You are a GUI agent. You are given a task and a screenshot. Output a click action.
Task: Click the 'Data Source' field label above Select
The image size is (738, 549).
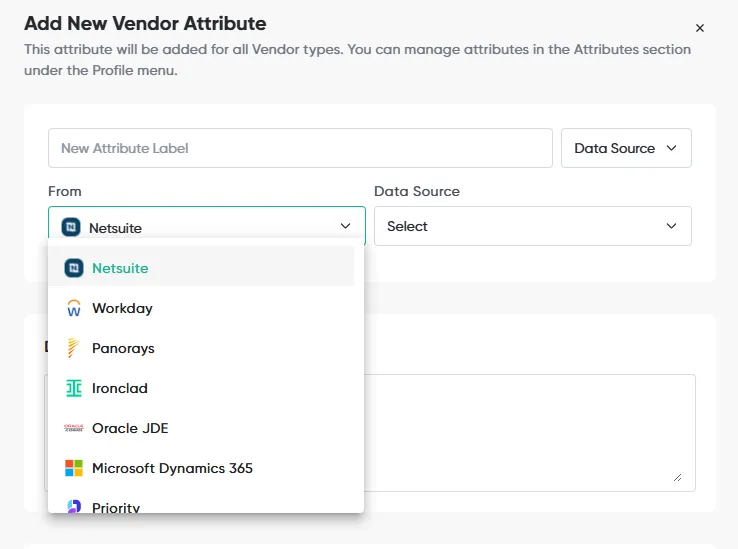pyautogui.click(x=417, y=191)
